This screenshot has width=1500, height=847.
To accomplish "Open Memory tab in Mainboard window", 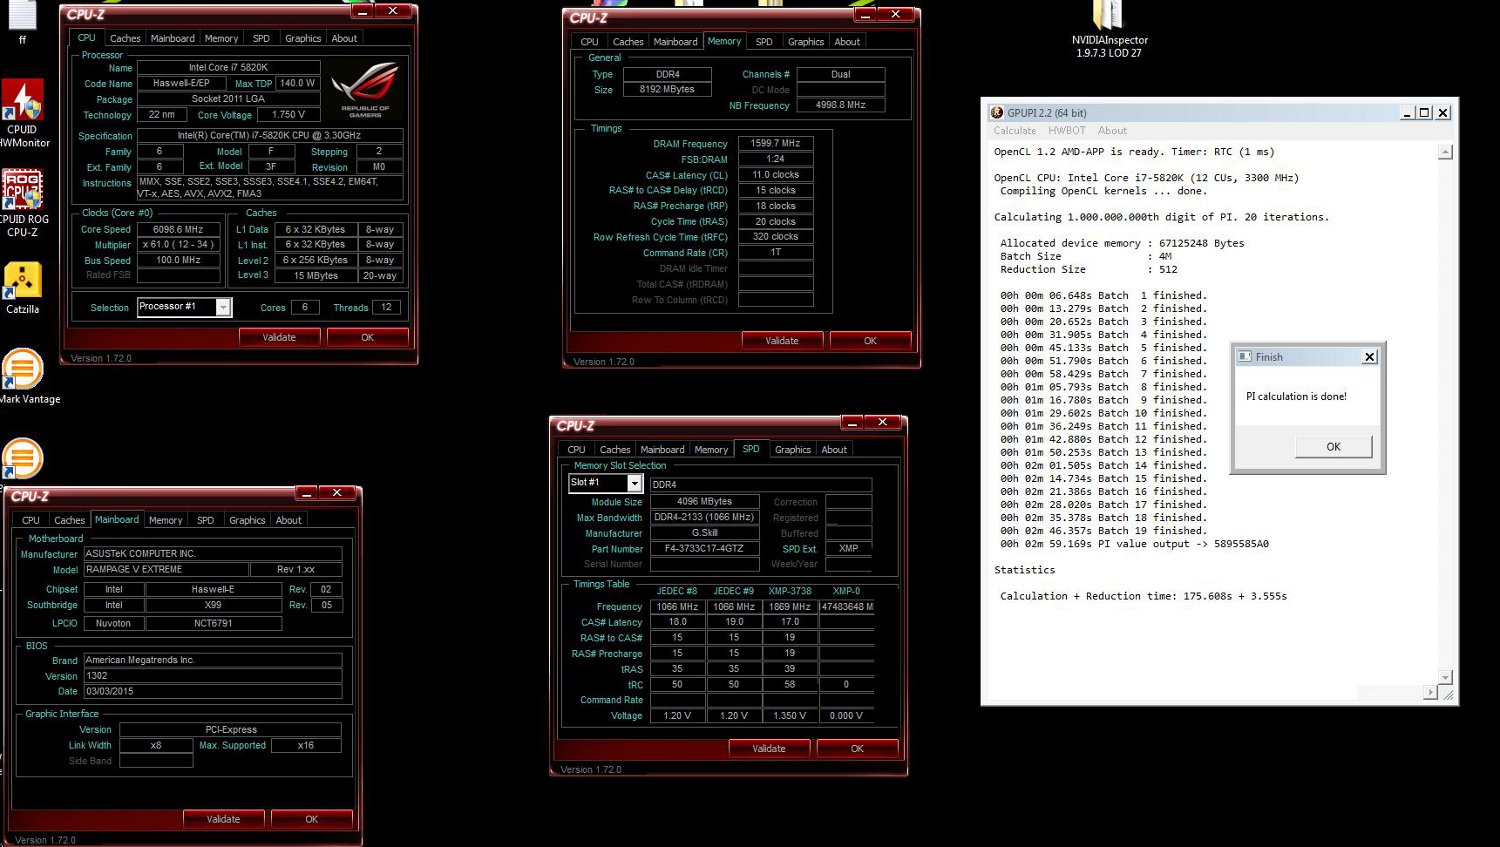I will (165, 520).
